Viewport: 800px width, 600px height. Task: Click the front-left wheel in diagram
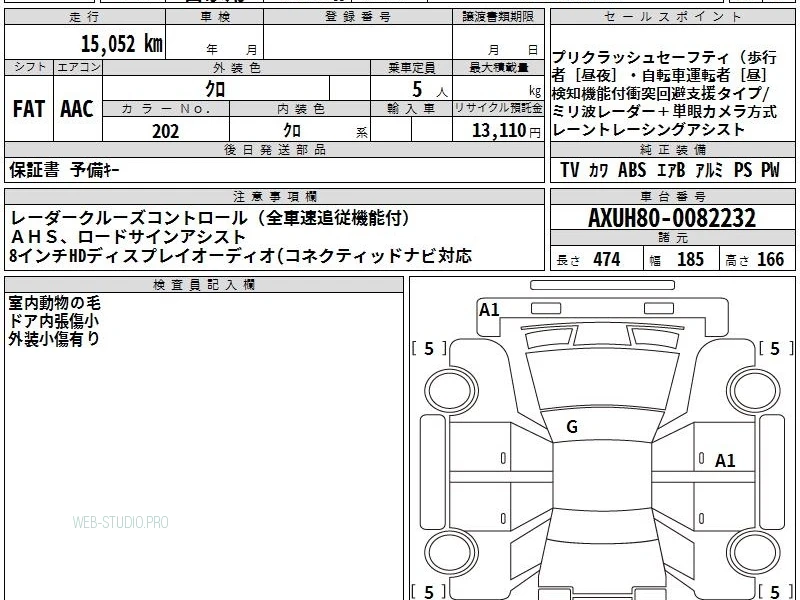[x=451, y=391]
